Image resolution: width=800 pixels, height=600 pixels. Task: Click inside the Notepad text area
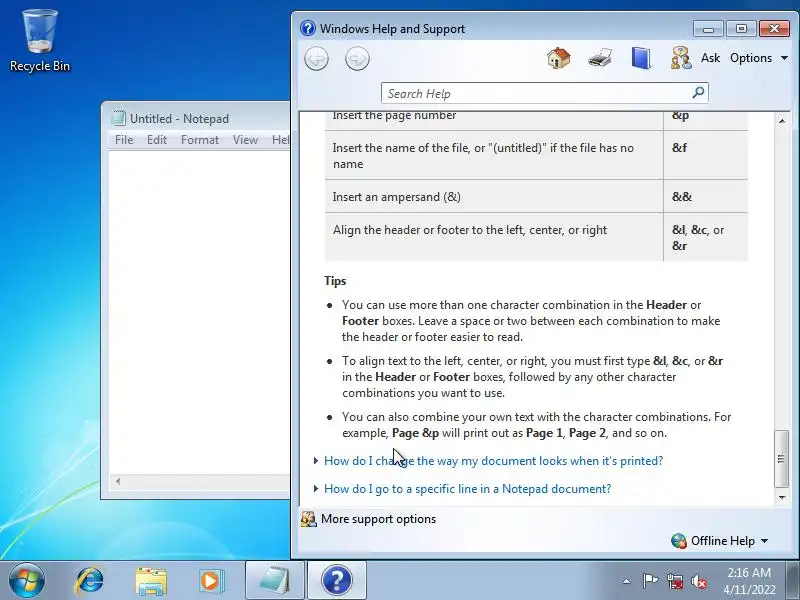click(199, 311)
